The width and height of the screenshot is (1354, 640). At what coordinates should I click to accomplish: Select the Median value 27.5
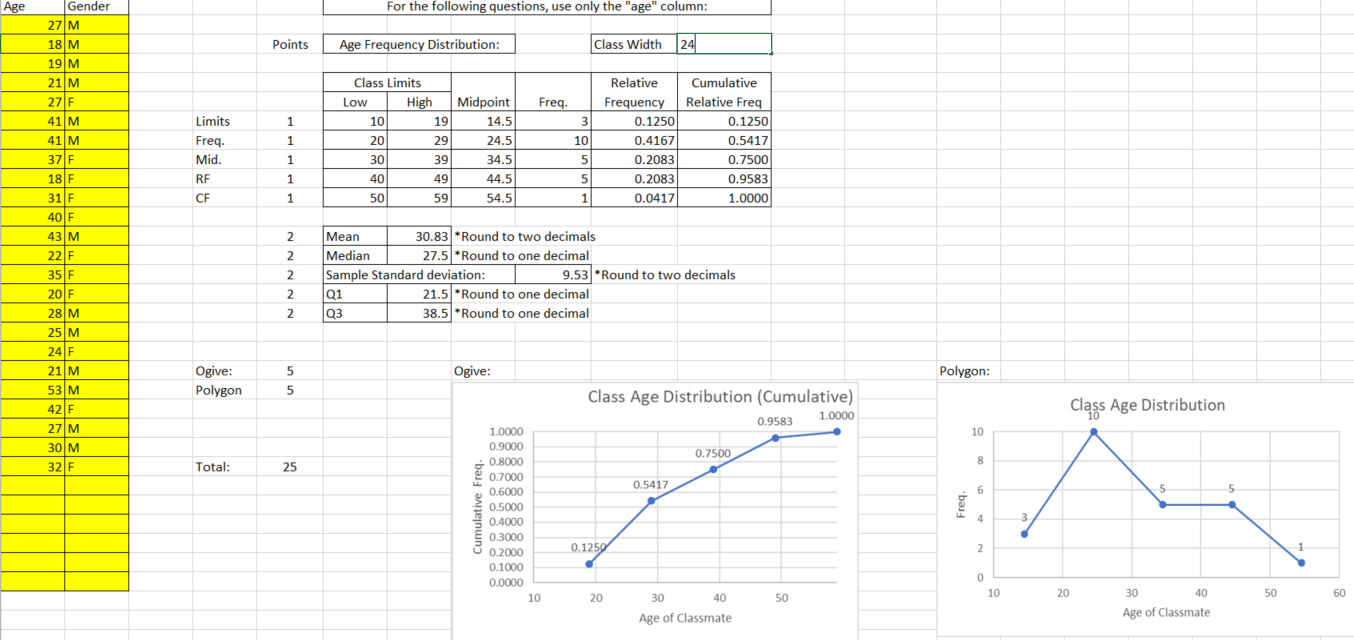[x=419, y=256]
